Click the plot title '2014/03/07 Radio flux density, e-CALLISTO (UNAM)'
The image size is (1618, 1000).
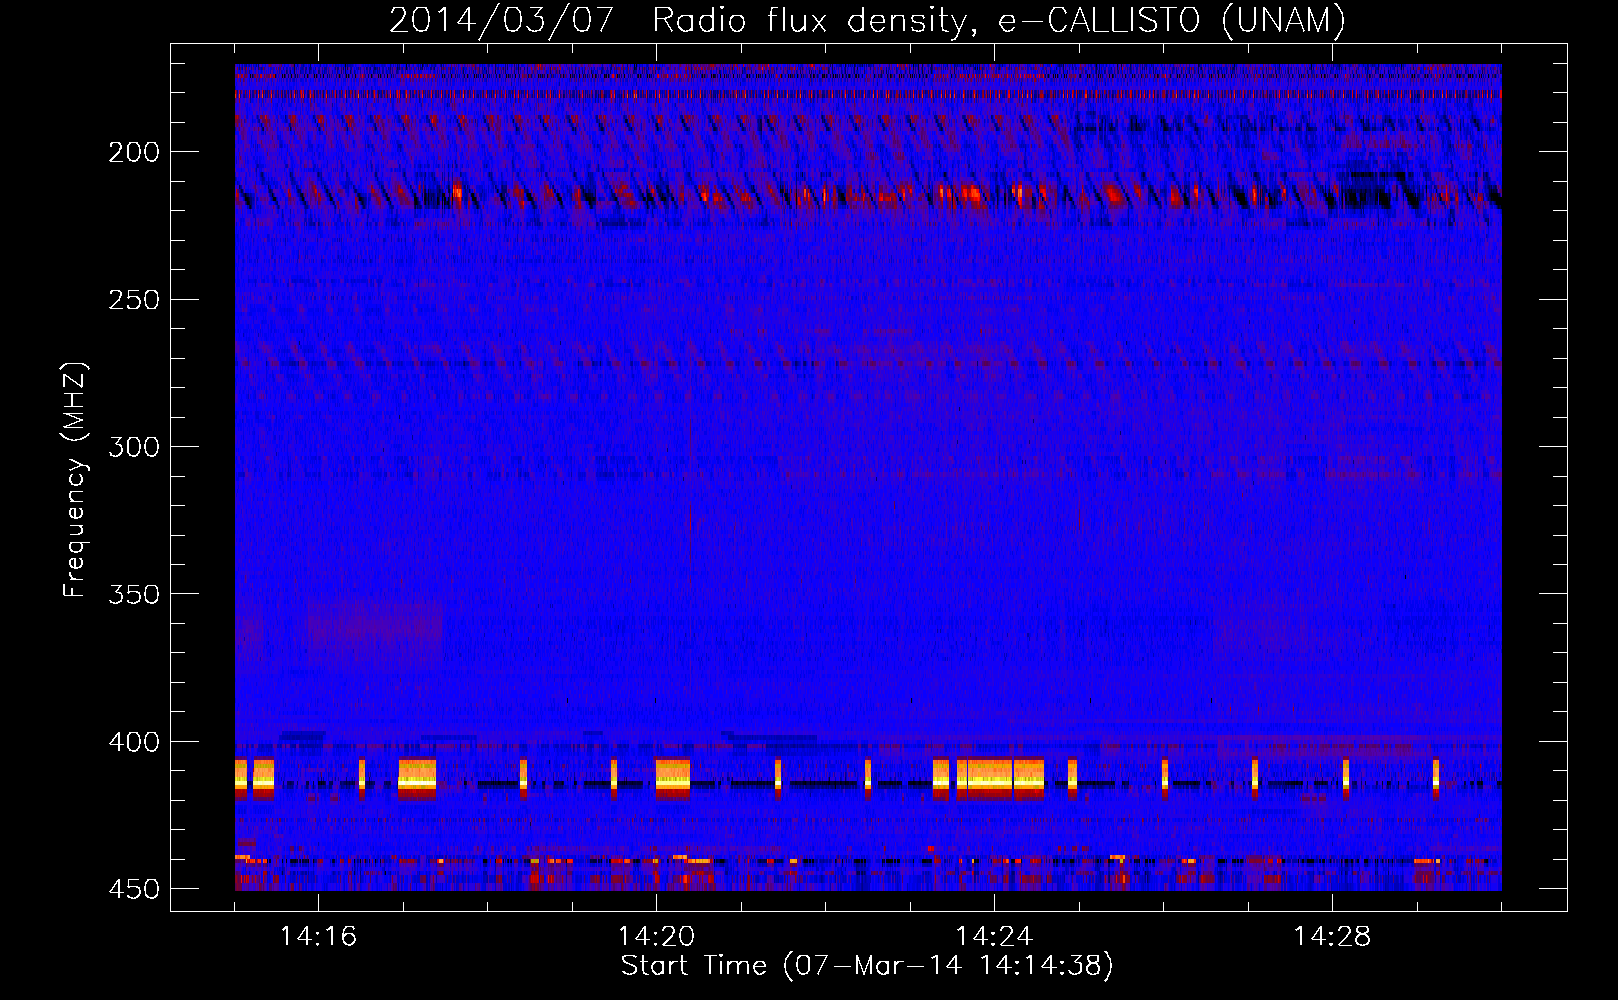pyautogui.click(x=867, y=20)
